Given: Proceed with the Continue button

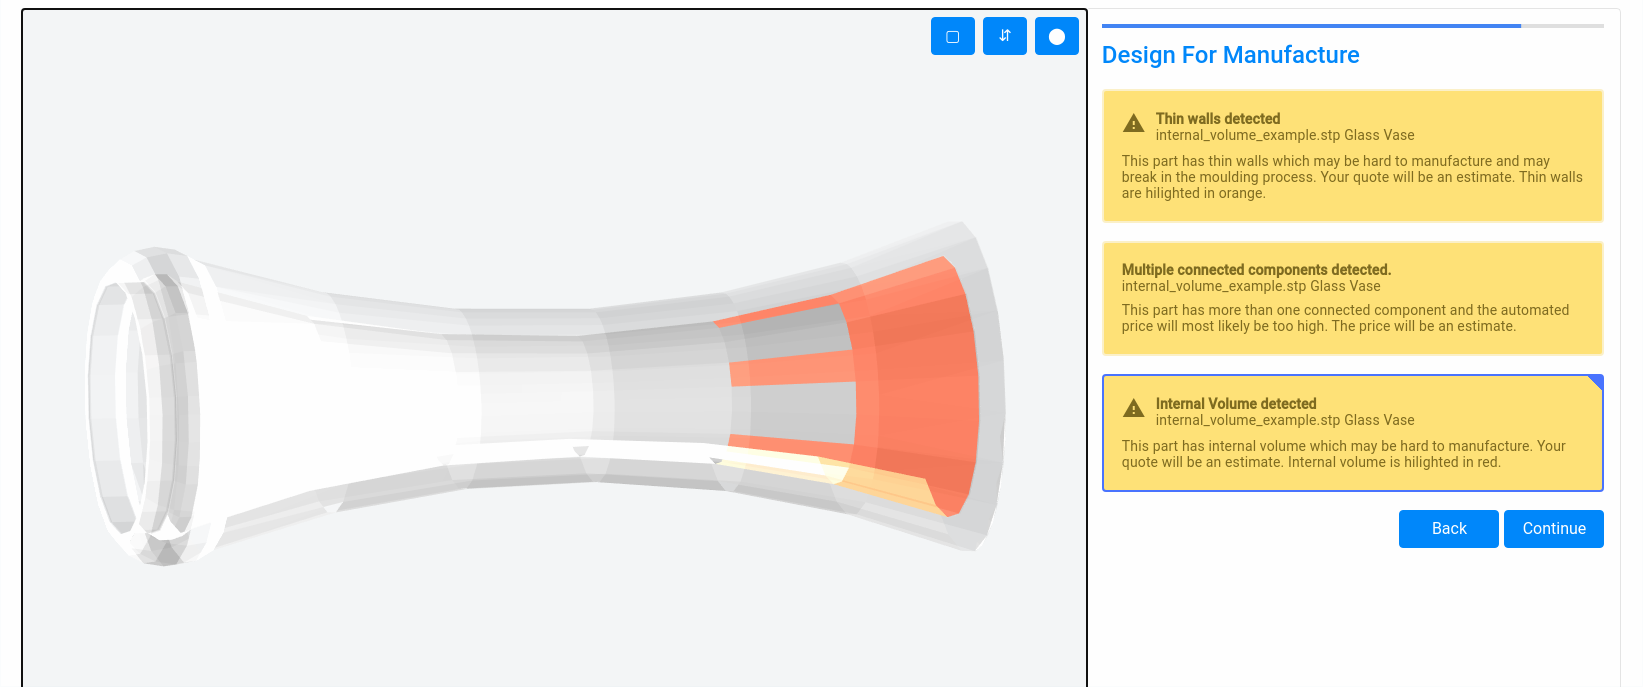Looking at the screenshot, I should [1553, 529].
